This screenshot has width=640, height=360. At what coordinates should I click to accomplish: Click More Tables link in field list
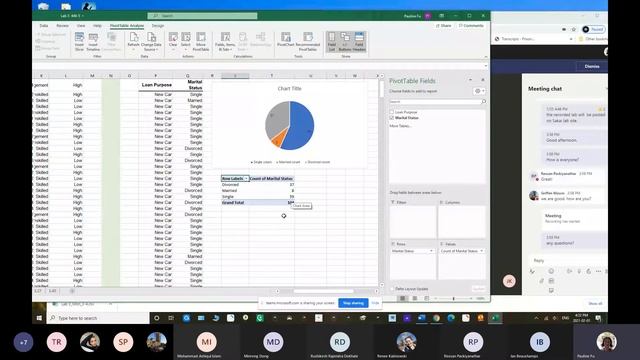click(400, 126)
